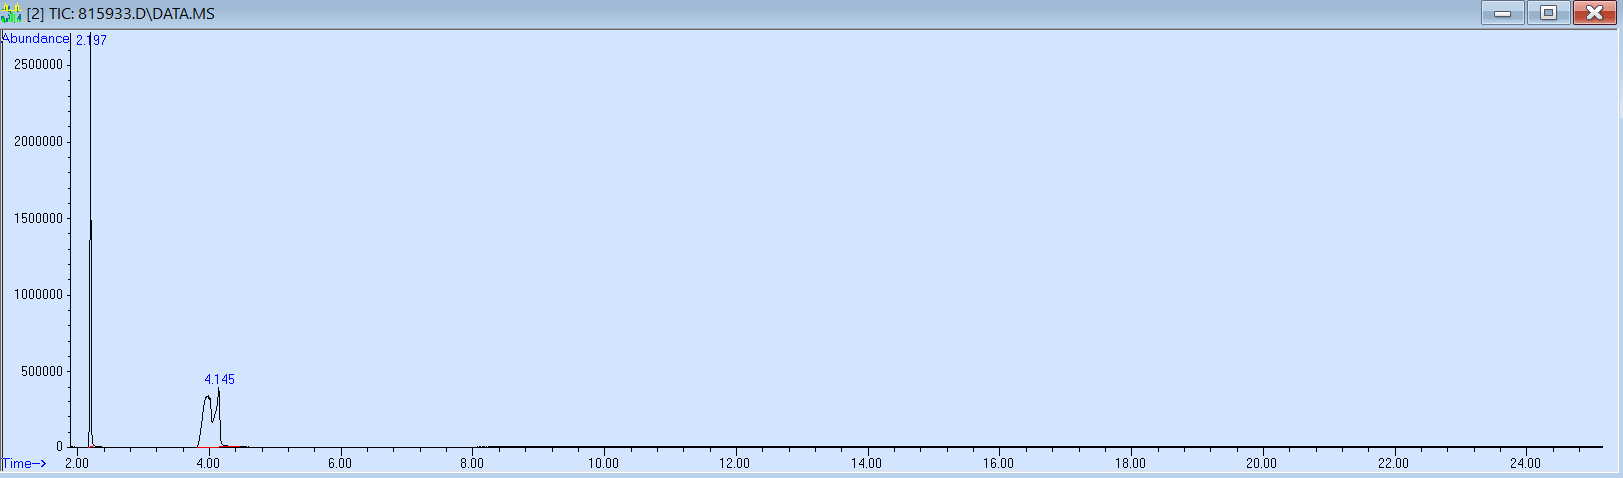Viewport: 1623px width, 478px height.
Task: Click the 14.00 tick on time axis
Action: pyautogui.click(x=866, y=463)
